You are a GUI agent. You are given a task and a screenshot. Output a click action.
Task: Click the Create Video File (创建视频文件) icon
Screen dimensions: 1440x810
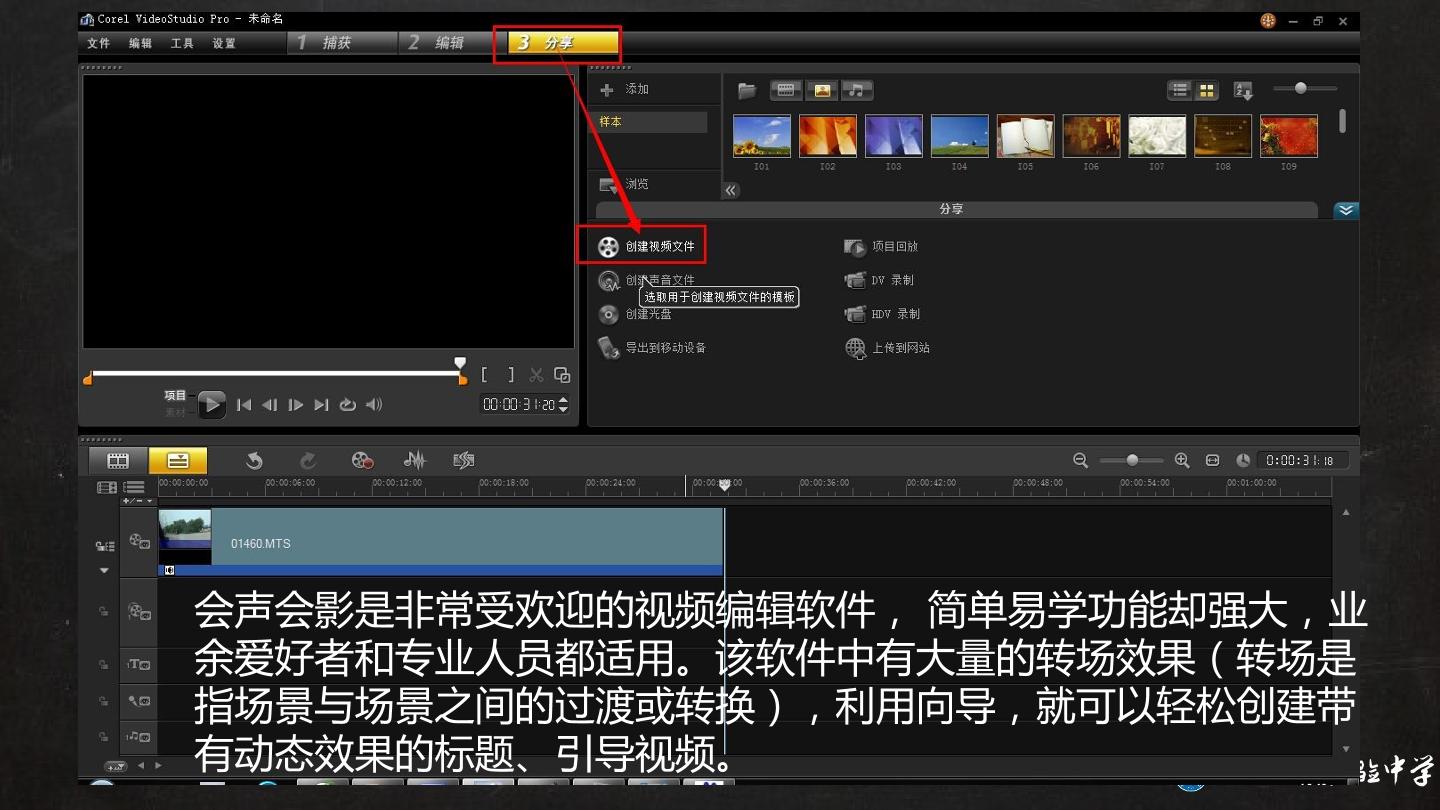(x=608, y=246)
